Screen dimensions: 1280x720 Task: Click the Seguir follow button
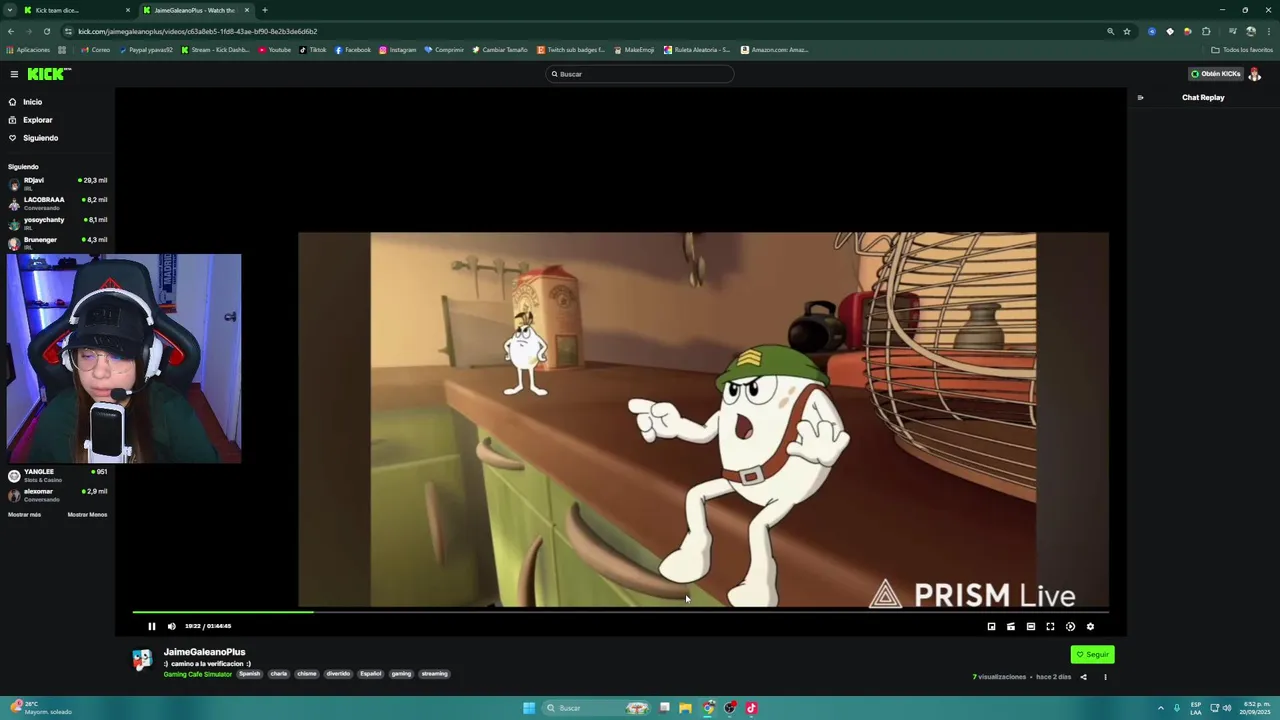pos(1092,654)
